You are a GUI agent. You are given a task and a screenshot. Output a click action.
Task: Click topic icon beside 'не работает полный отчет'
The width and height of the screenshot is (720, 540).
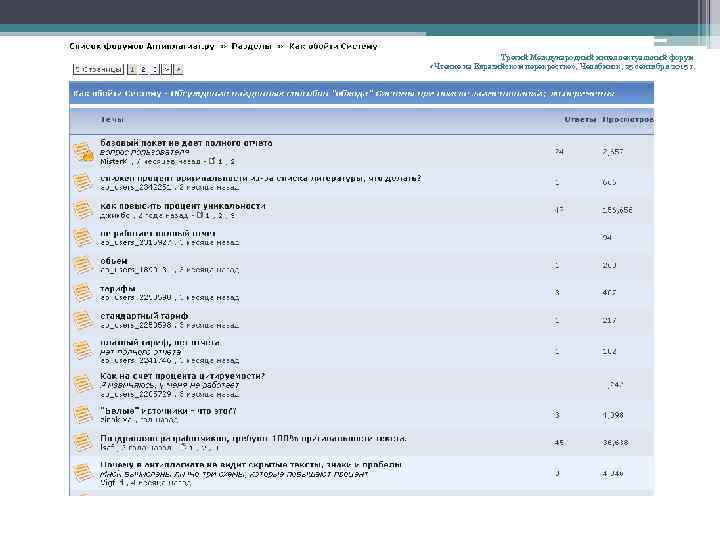pyautogui.click(x=83, y=237)
